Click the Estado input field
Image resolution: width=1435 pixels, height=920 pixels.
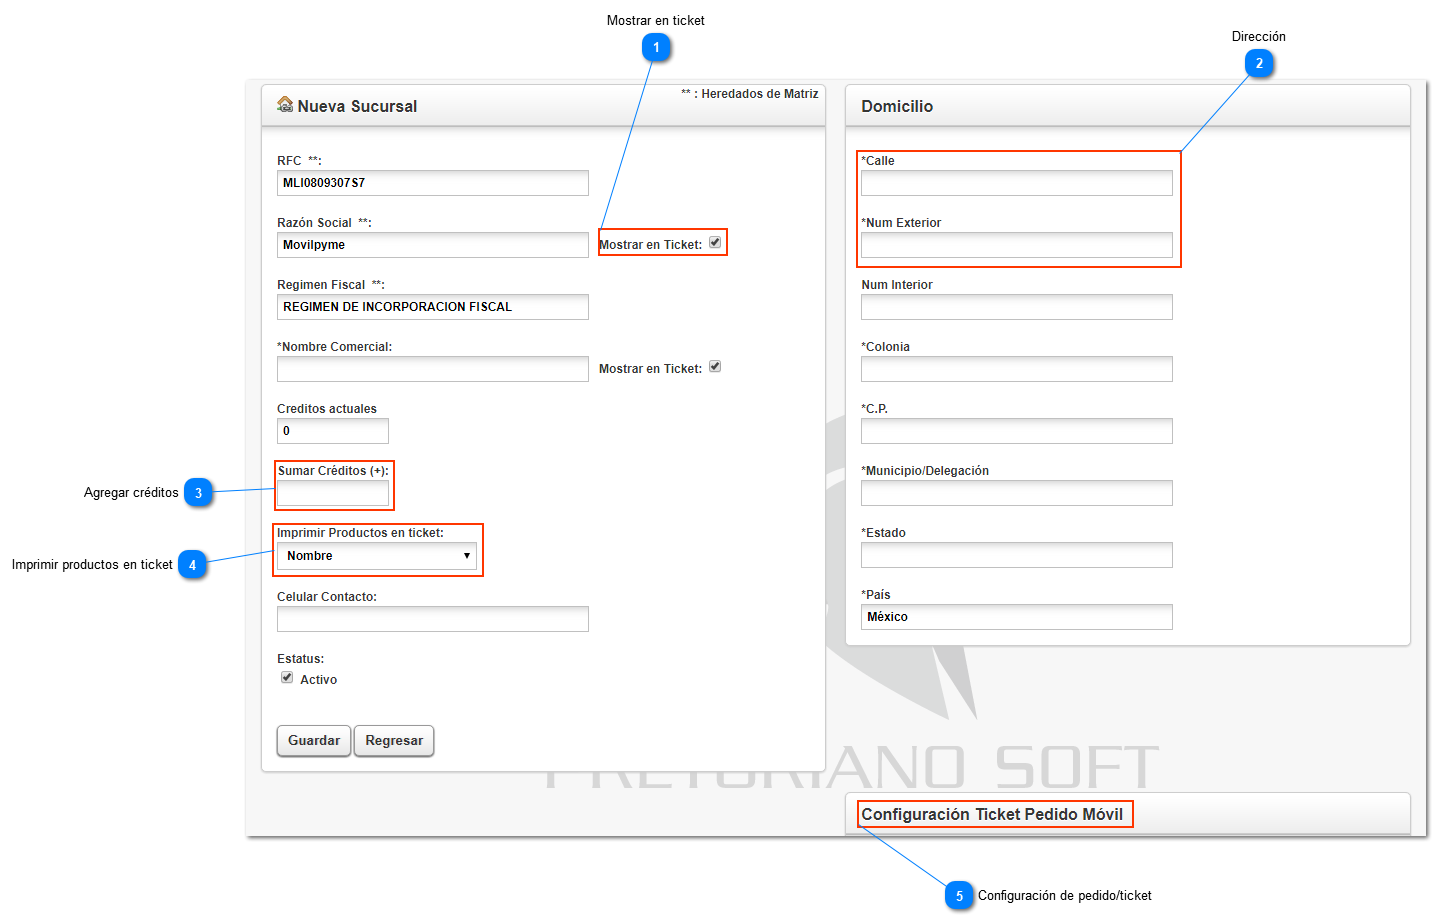click(1017, 555)
